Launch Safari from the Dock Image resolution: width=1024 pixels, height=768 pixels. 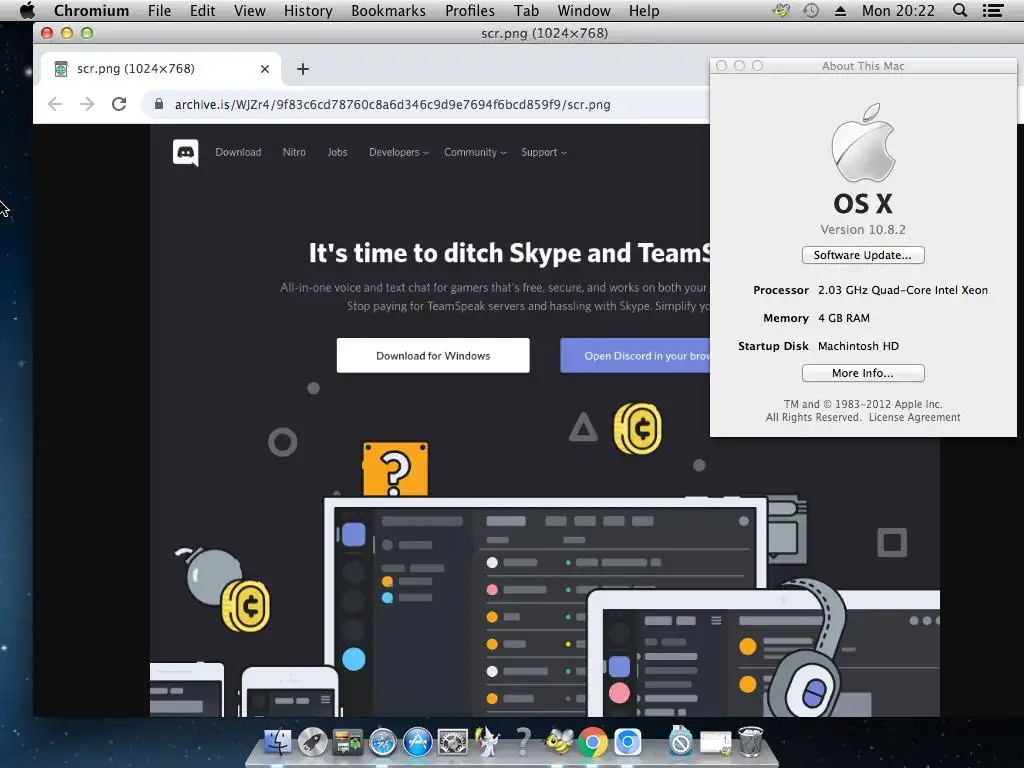[383, 743]
